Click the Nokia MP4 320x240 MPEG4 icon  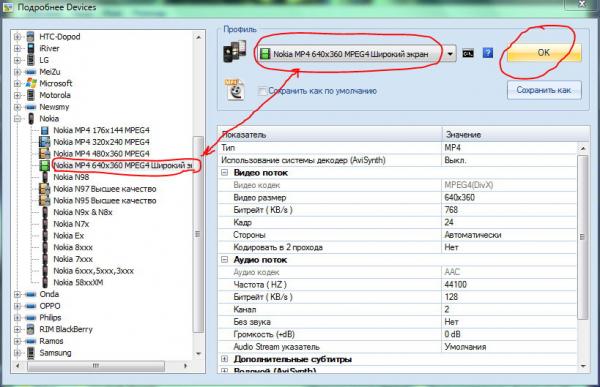45,142
